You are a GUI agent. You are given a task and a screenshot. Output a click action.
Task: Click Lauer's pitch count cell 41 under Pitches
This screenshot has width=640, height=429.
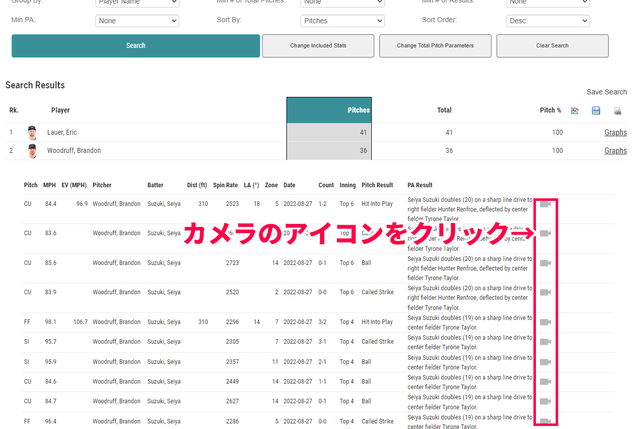click(329, 133)
